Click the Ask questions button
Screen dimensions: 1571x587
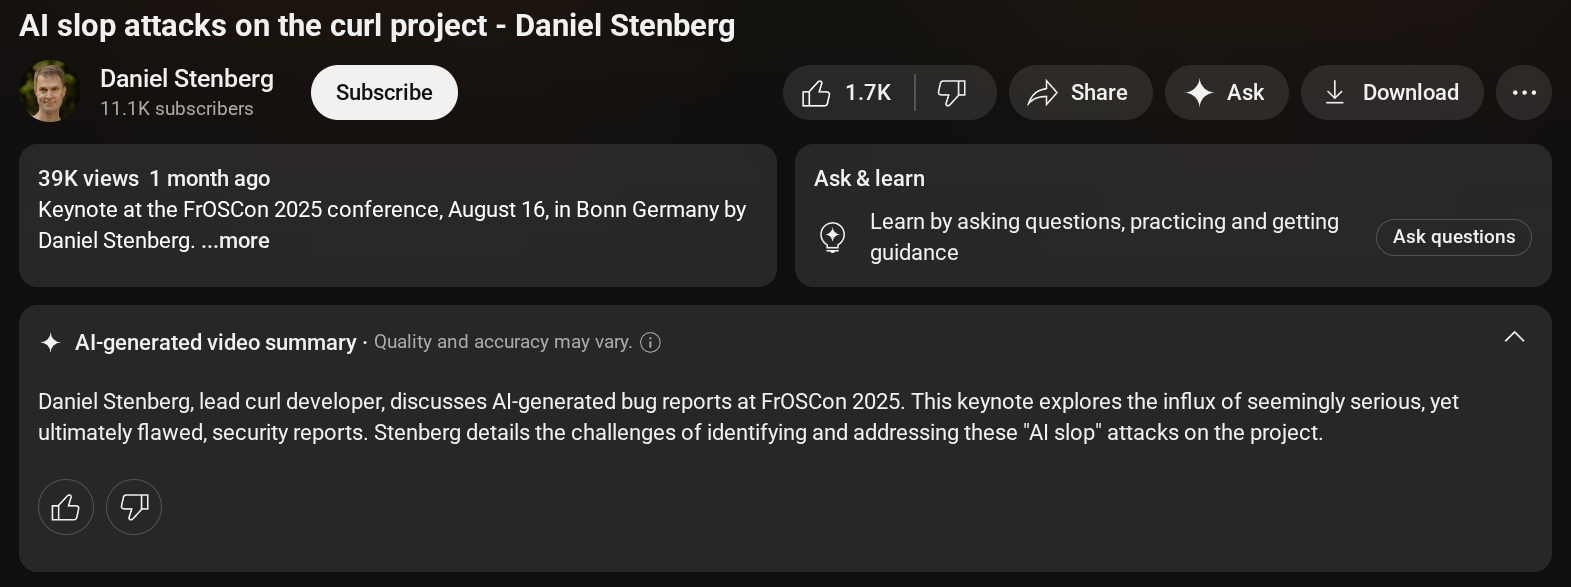(x=1453, y=237)
